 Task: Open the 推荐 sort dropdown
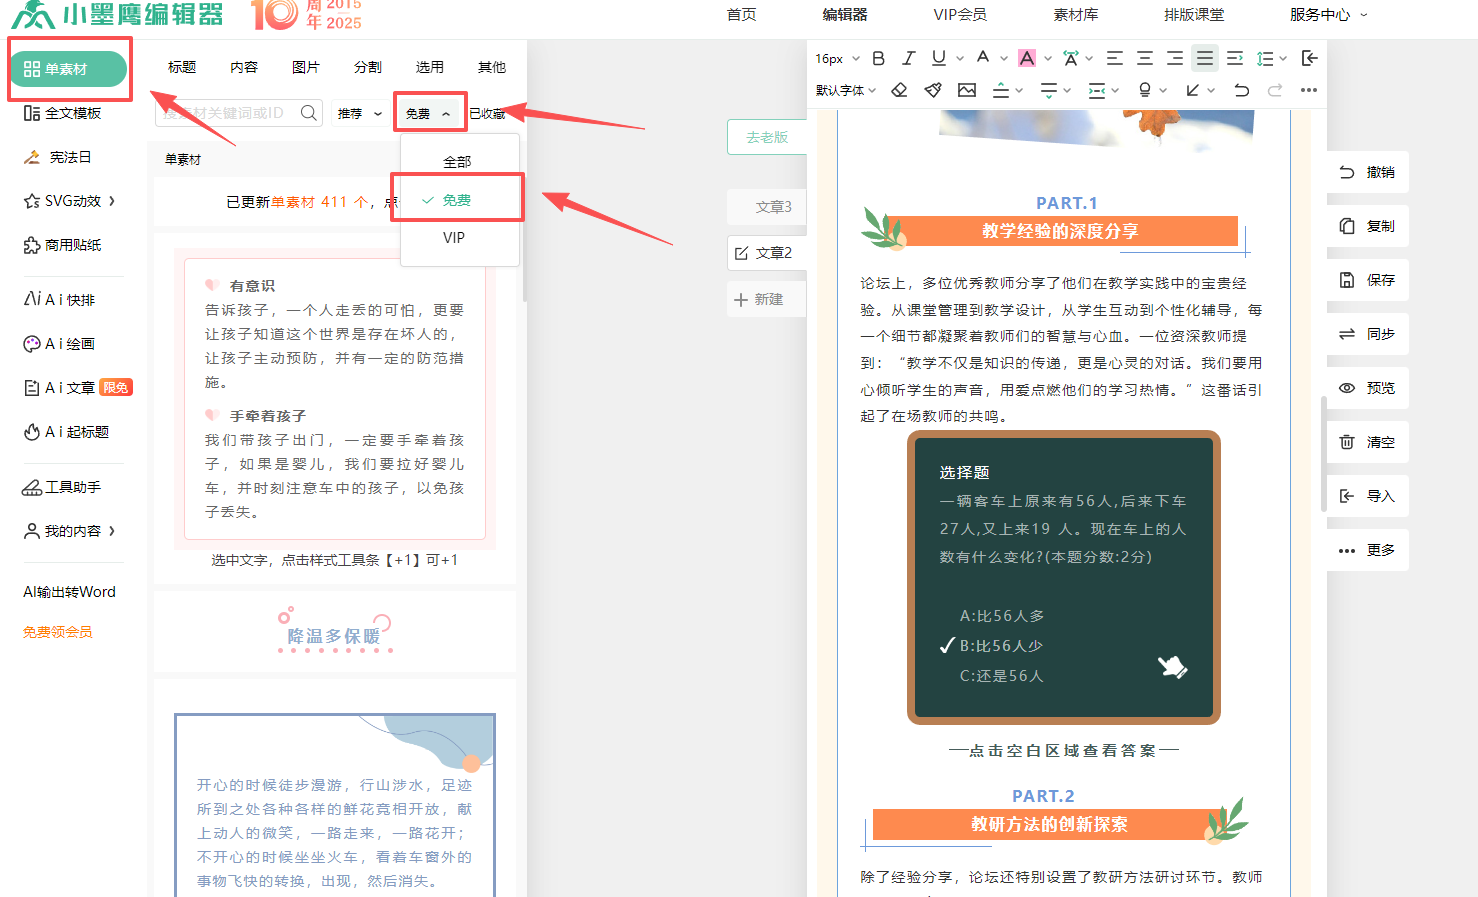360,114
